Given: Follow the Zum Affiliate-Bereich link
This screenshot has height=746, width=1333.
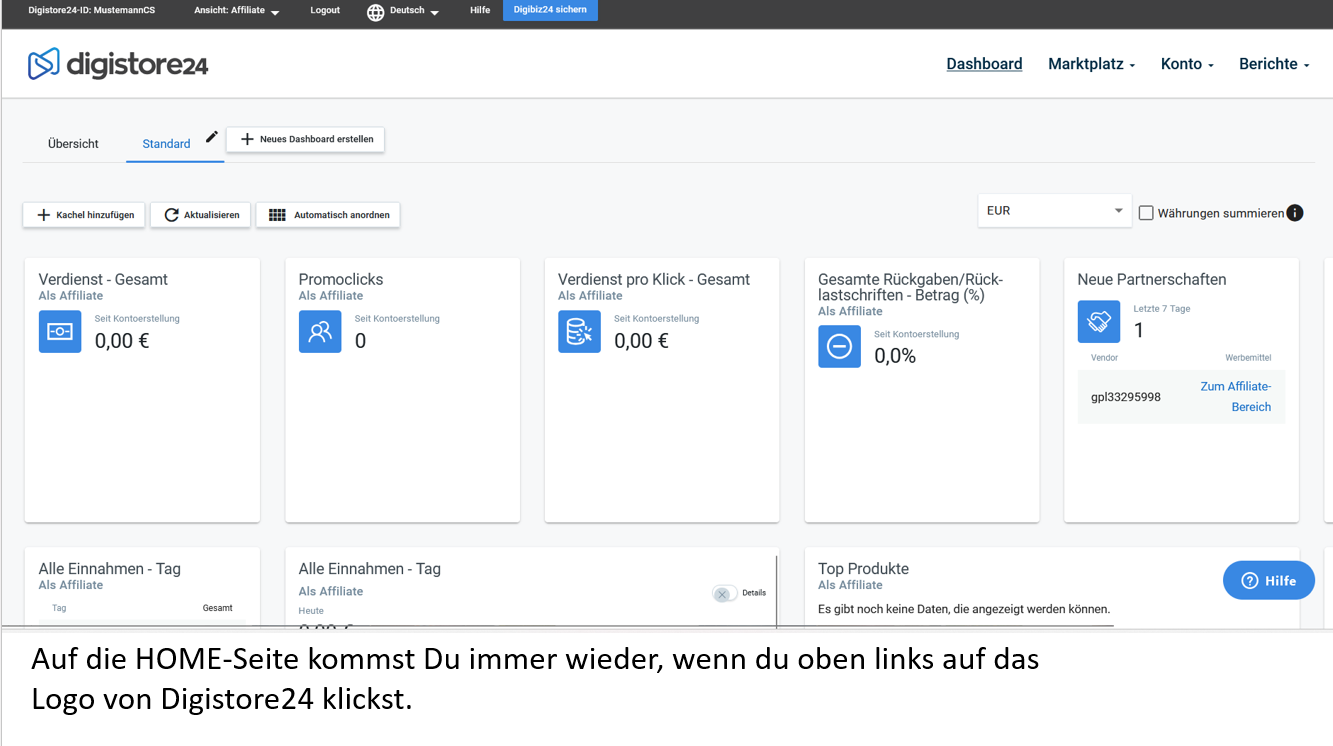Looking at the screenshot, I should (x=1236, y=397).
